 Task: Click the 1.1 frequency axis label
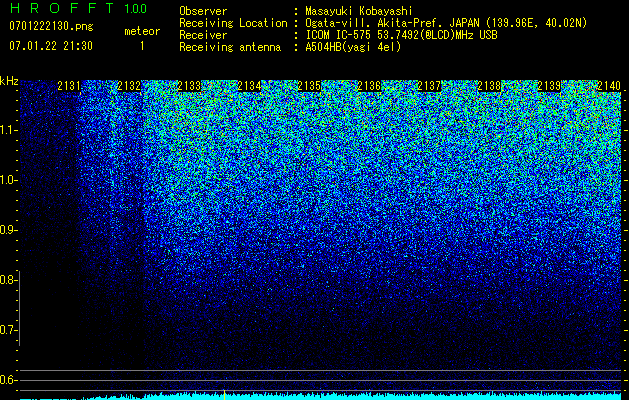tap(8, 130)
